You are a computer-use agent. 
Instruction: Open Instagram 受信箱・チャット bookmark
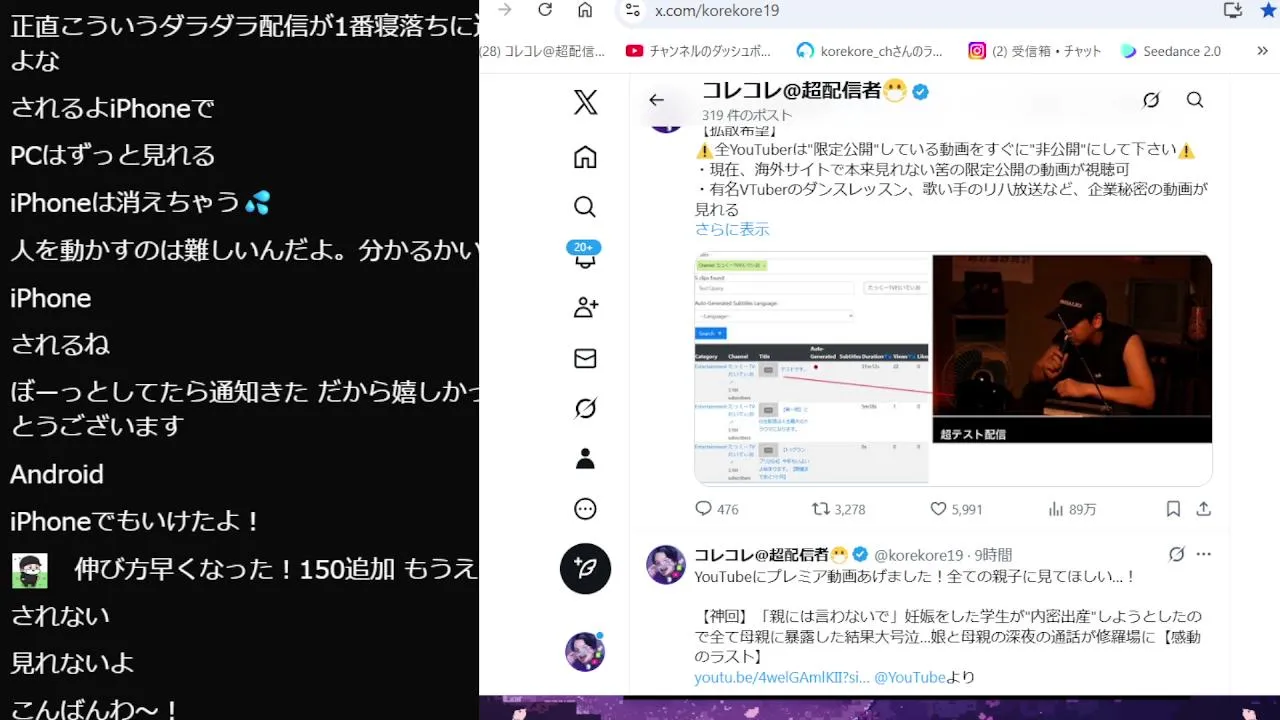(x=1034, y=51)
